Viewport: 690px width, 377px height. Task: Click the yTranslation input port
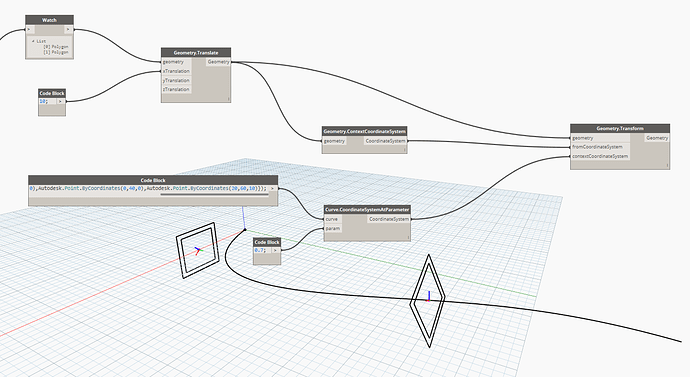coord(176,81)
